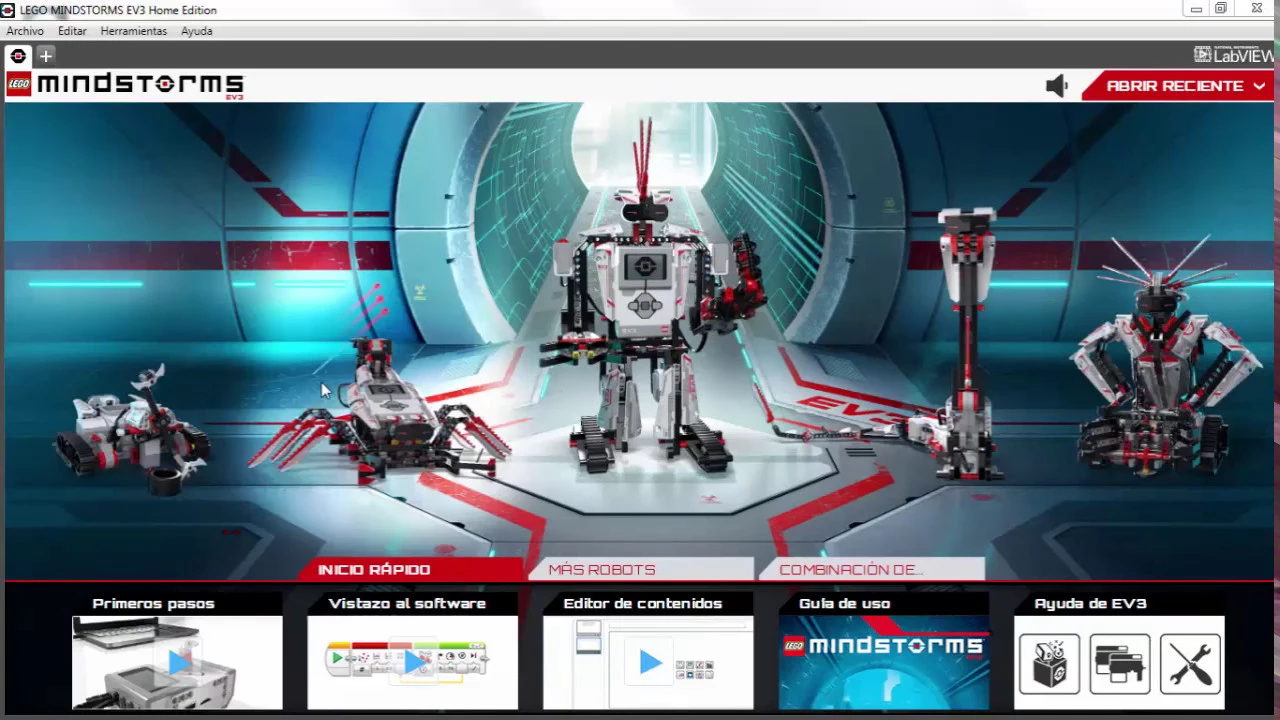1280x720 pixels.
Task: Switch to COMBINACIÓN DE... tab
Action: pos(872,569)
